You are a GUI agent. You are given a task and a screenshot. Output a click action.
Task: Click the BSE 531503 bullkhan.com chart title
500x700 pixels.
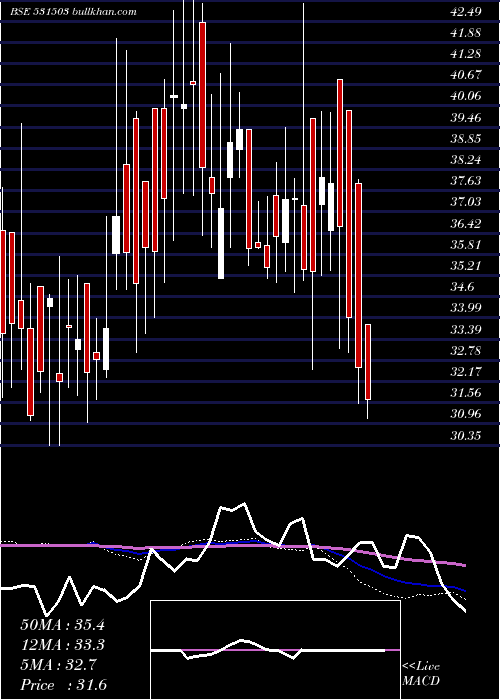coord(73,12)
